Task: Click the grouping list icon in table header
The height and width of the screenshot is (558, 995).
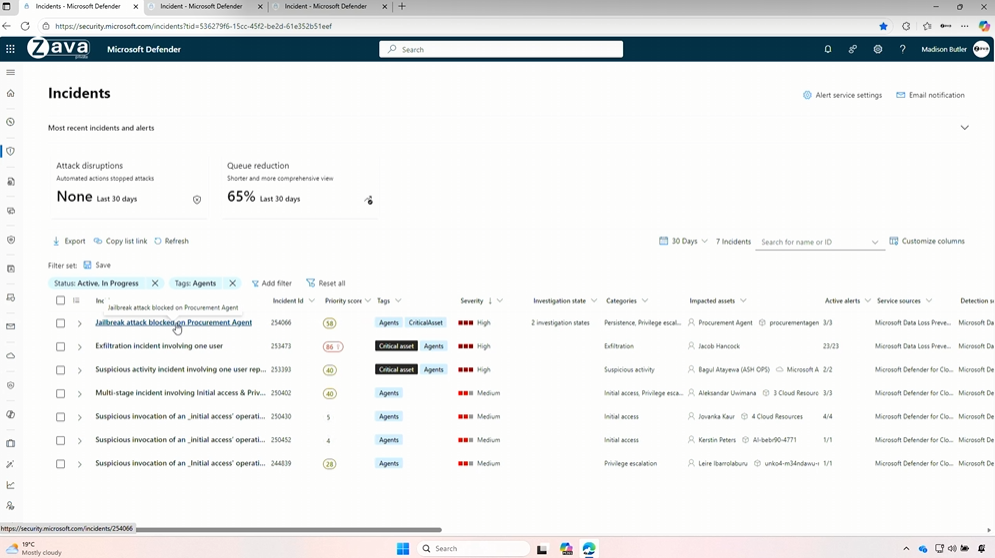Action: tap(76, 300)
